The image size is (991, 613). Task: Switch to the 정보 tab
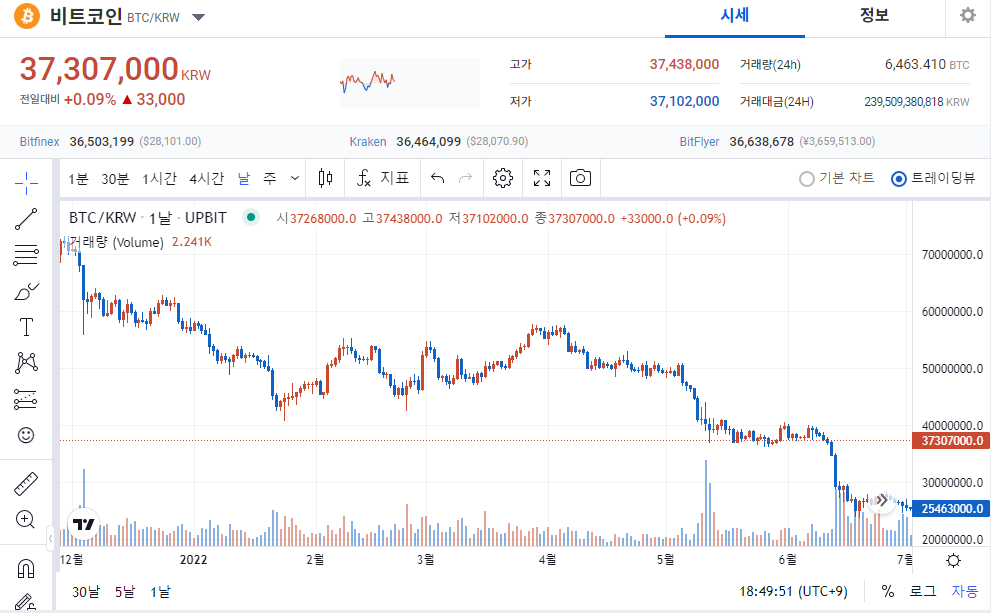tap(874, 16)
